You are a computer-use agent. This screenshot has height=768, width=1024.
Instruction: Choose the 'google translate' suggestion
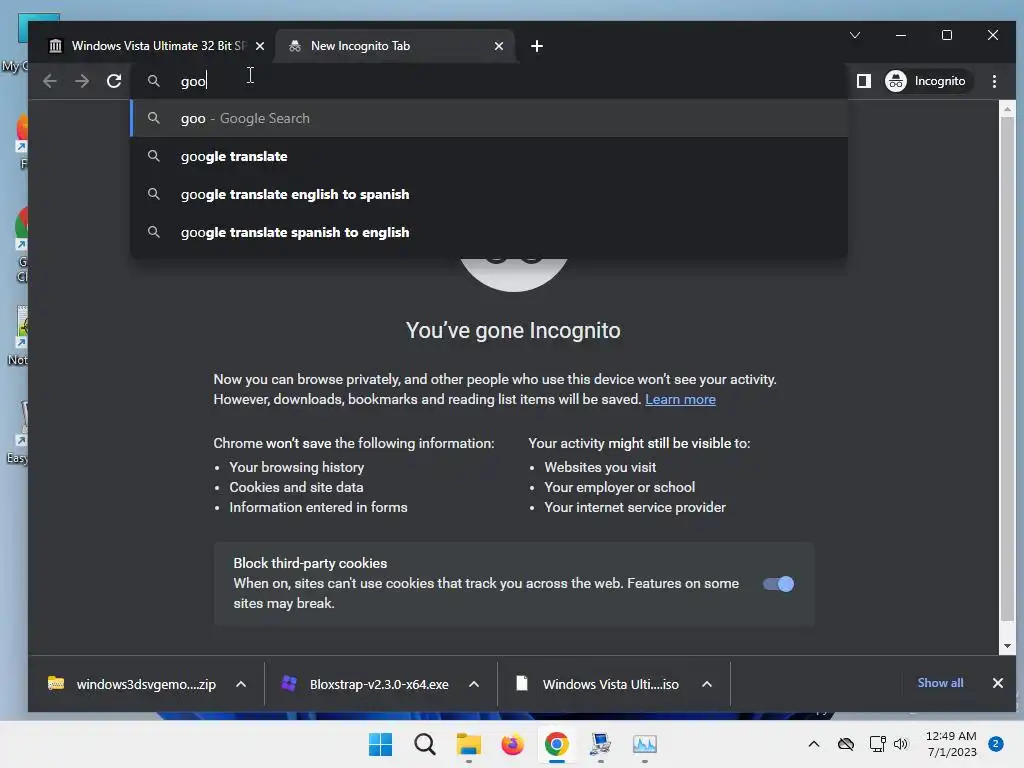(x=490, y=156)
